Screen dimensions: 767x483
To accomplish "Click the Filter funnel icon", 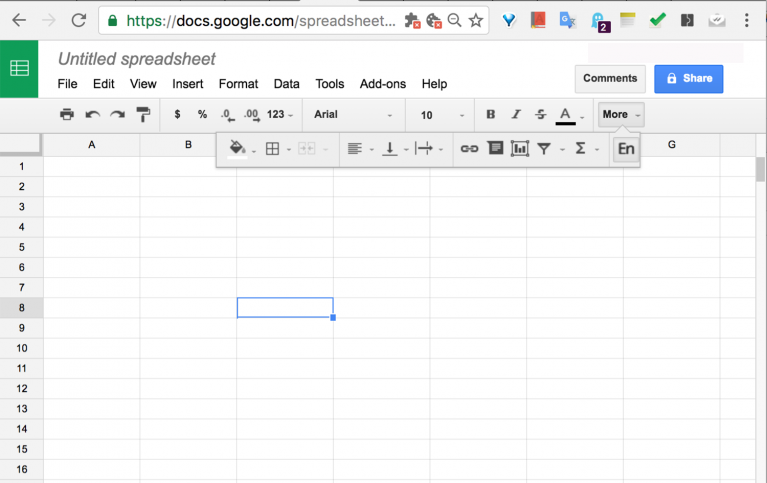I will [x=544, y=149].
